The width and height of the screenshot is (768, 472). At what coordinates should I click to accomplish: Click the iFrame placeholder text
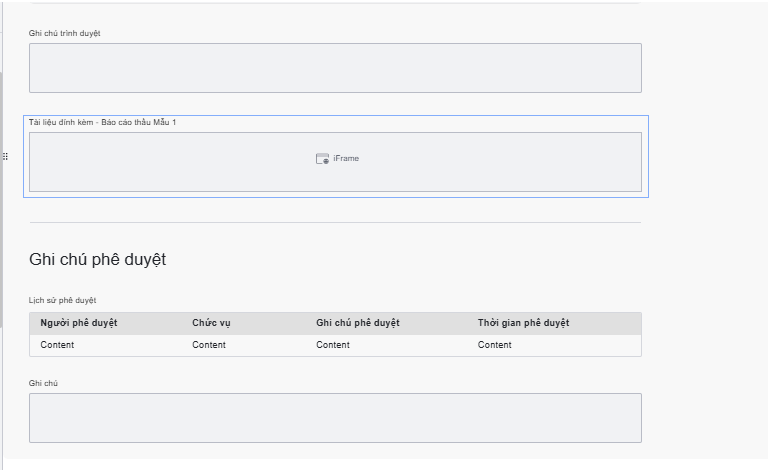pyautogui.click(x=346, y=159)
